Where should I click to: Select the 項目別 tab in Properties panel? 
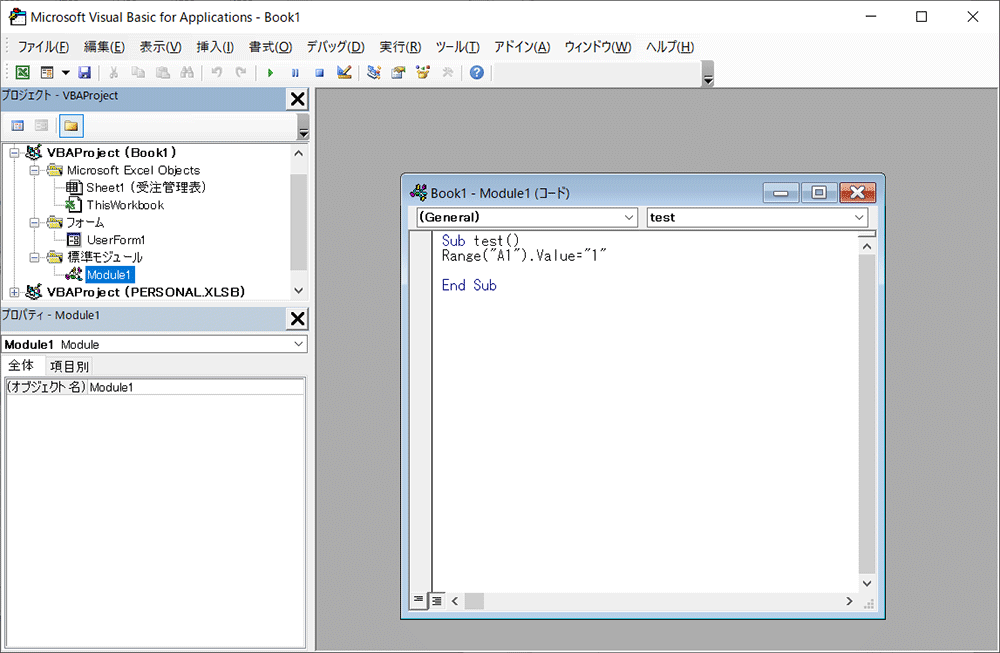[x=69, y=366]
